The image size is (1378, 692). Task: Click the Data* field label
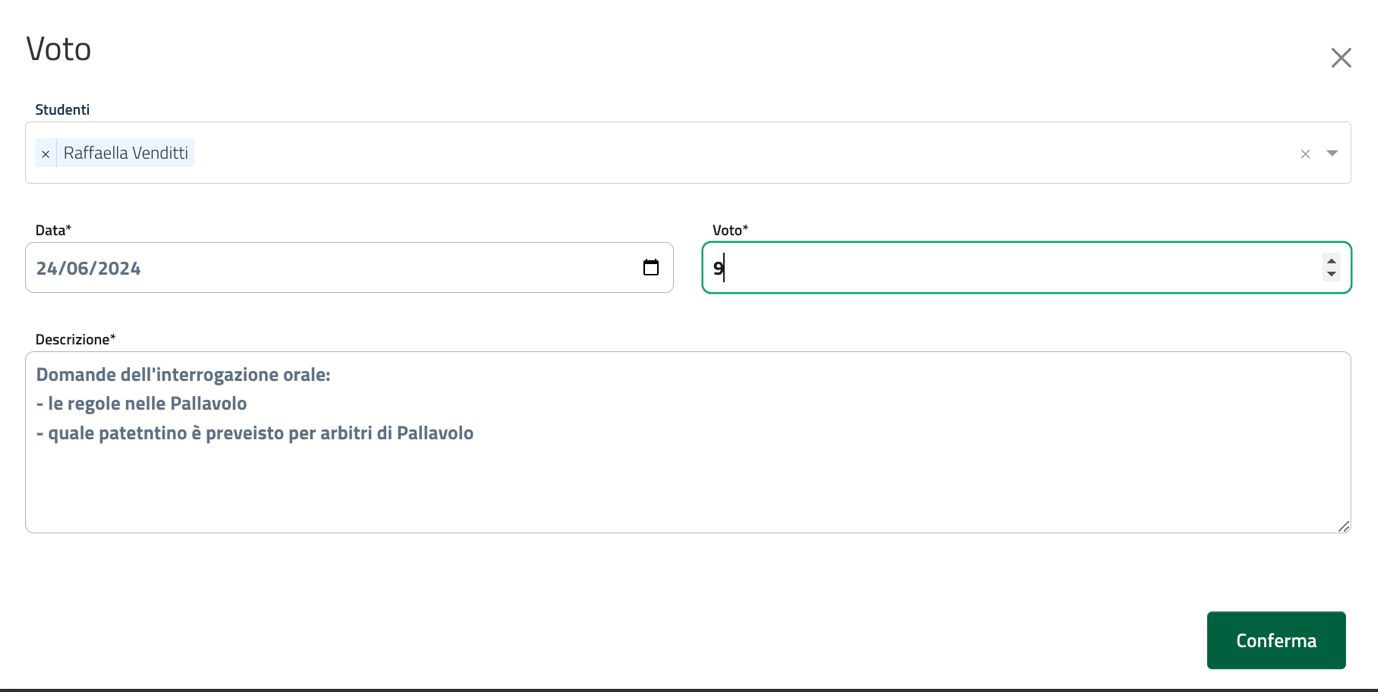[x=53, y=230]
